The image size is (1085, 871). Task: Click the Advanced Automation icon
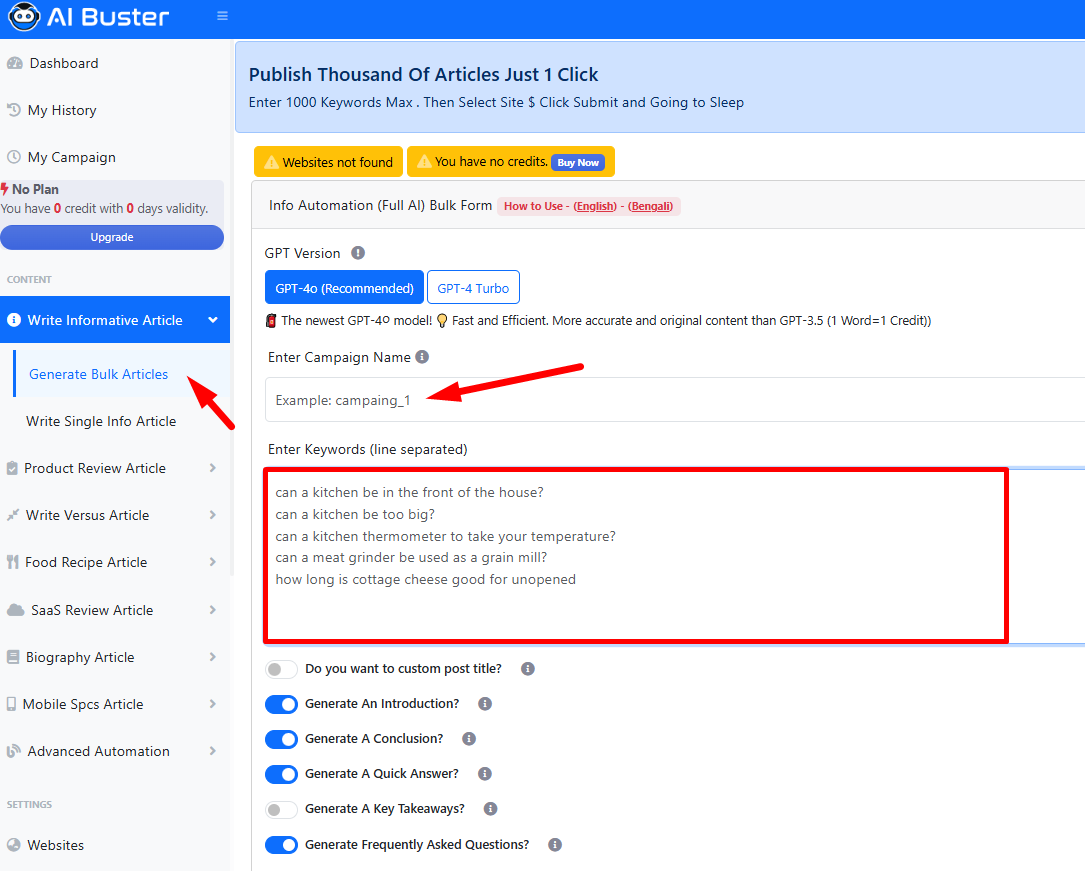pyautogui.click(x=13, y=751)
